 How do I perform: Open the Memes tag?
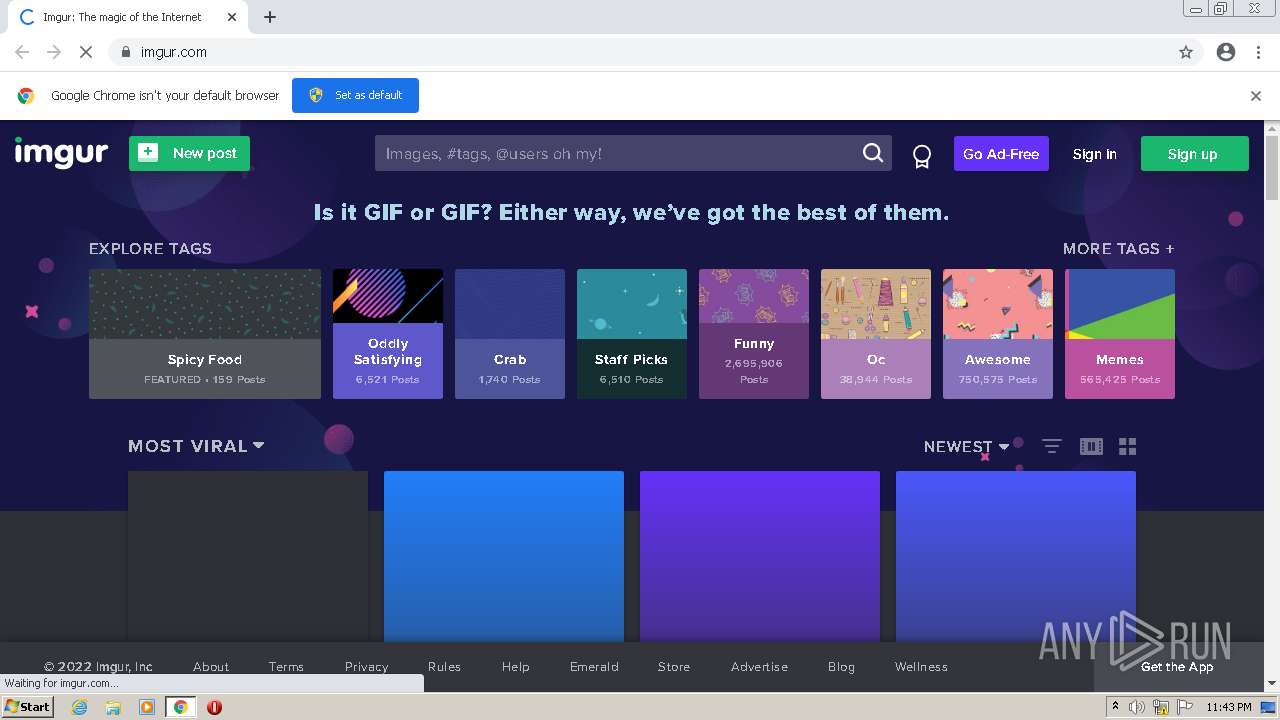click(x=1120, y=334)
